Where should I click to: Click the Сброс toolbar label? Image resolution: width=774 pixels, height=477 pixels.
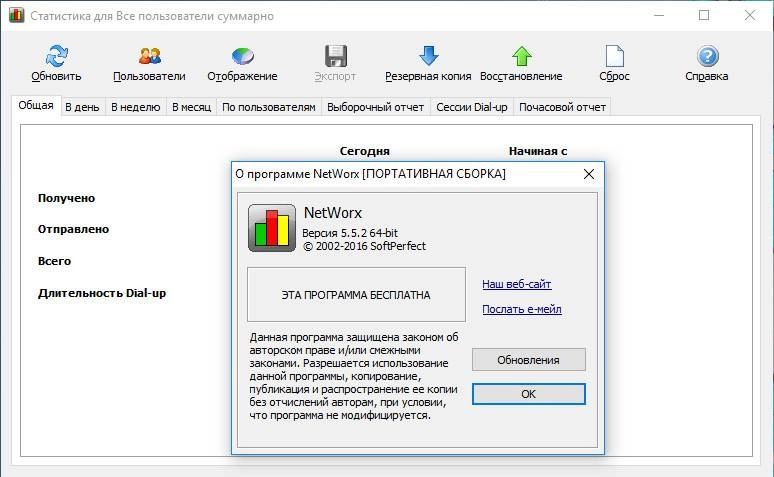[x=615, y=77]
